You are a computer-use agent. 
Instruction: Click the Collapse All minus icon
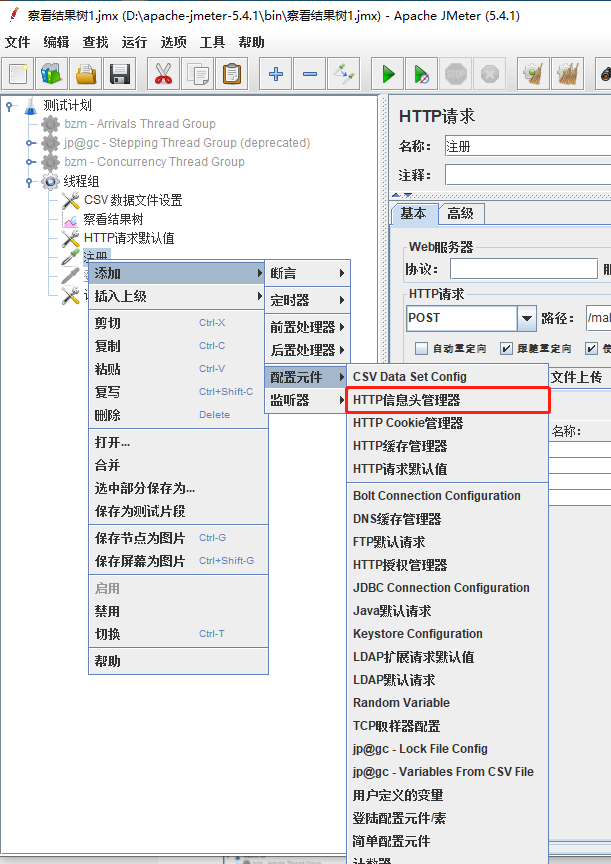(x=310, y=73)
